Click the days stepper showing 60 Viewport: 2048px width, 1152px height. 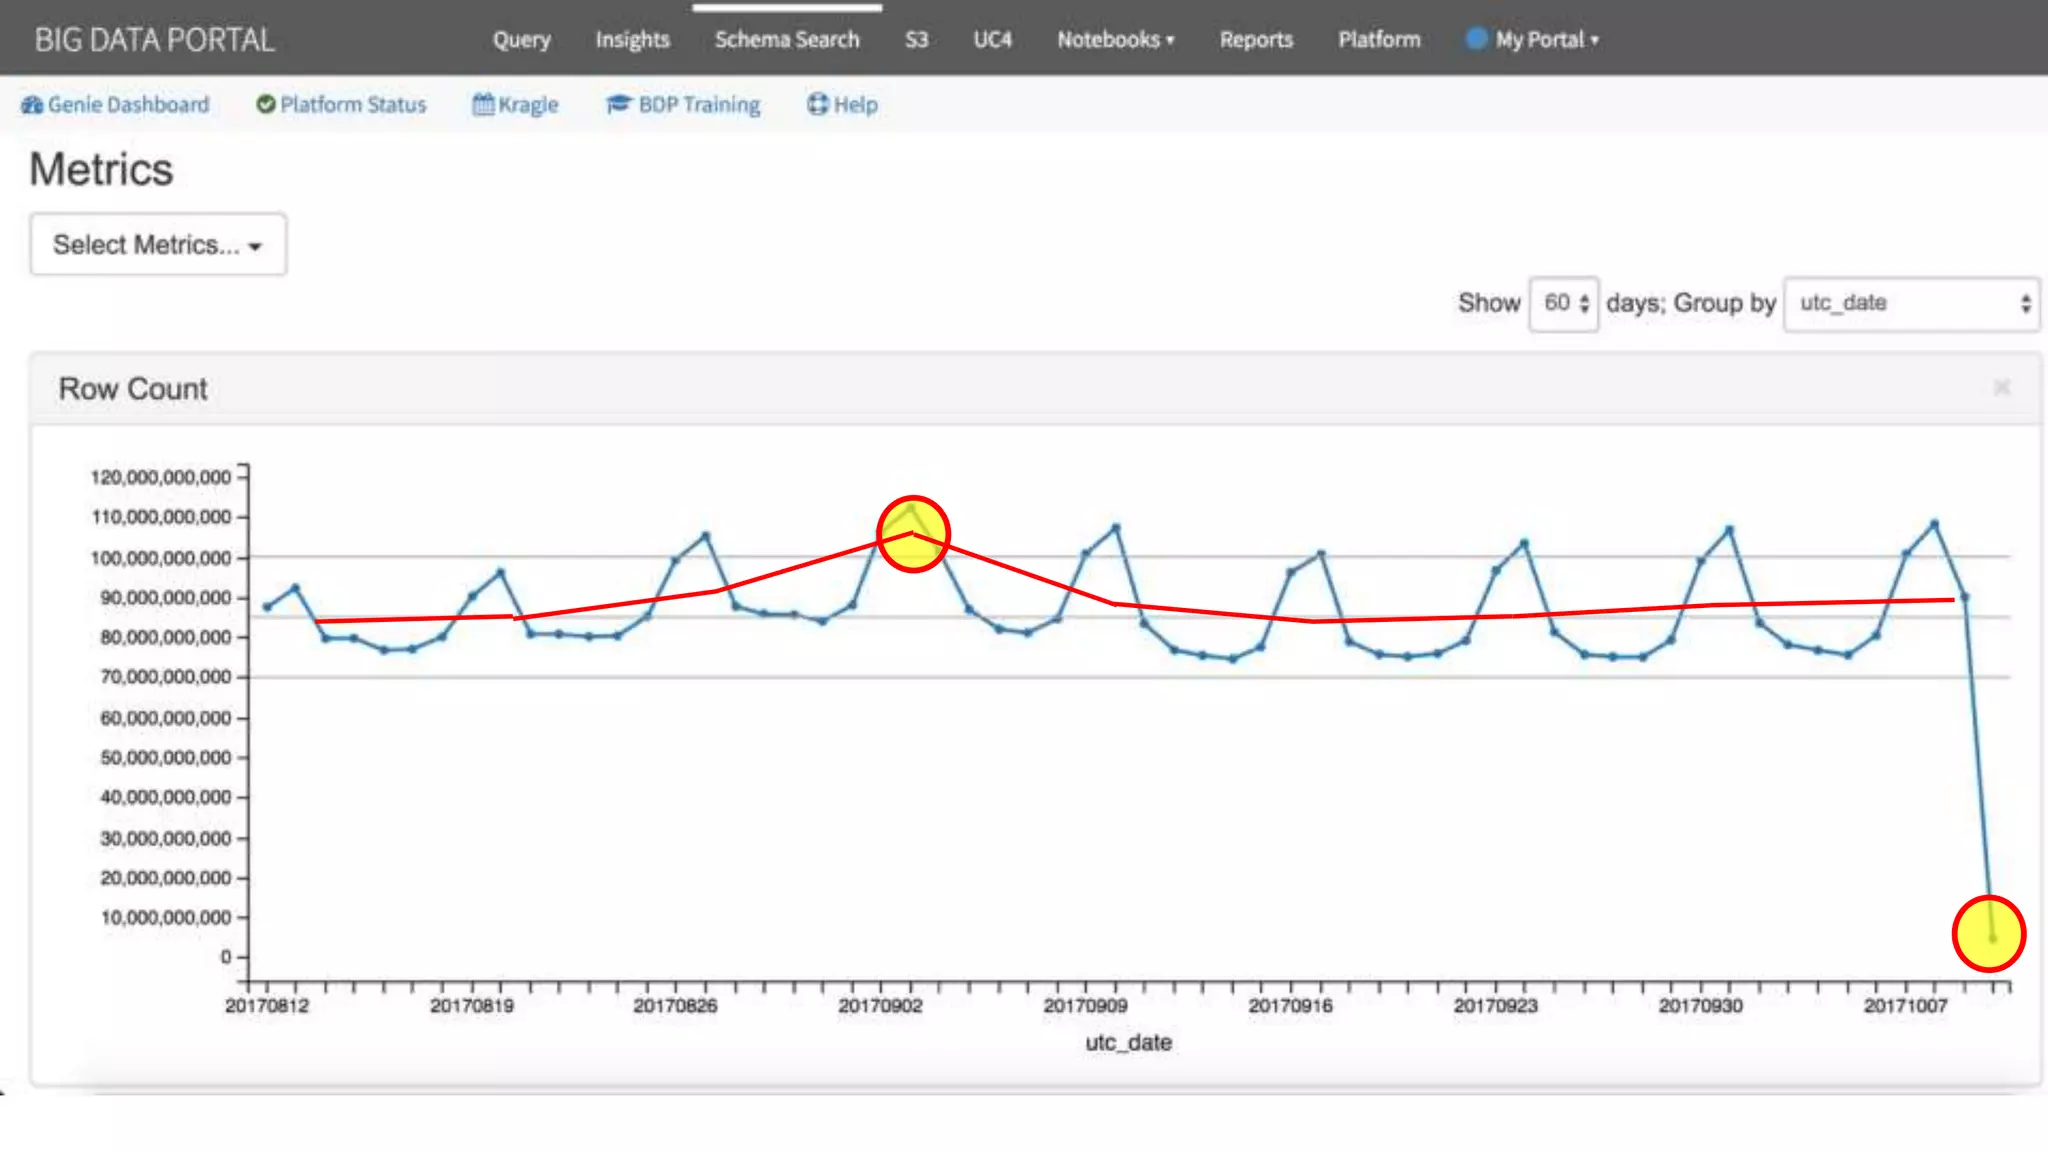1565,303
